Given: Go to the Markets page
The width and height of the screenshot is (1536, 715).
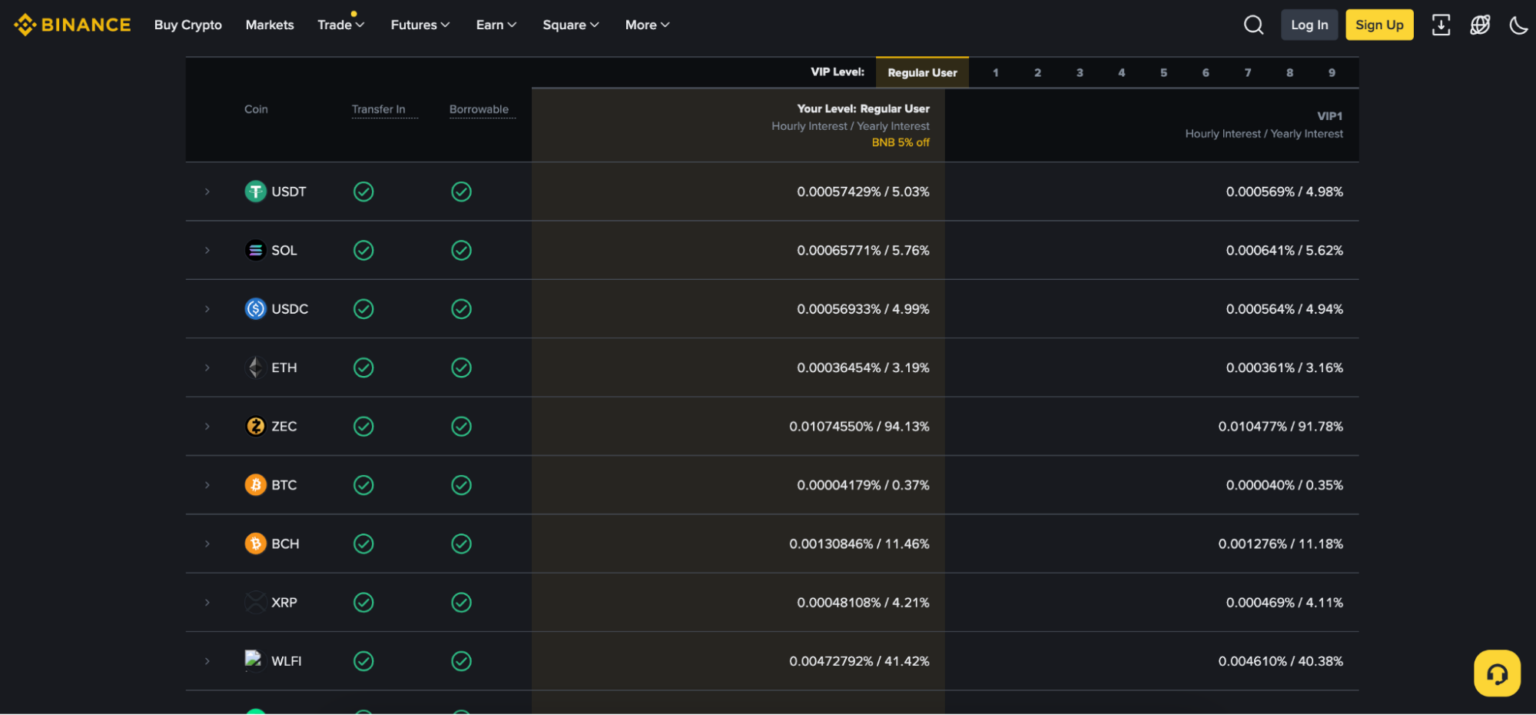Looking at the screenshot, I should tap(269, 25).
